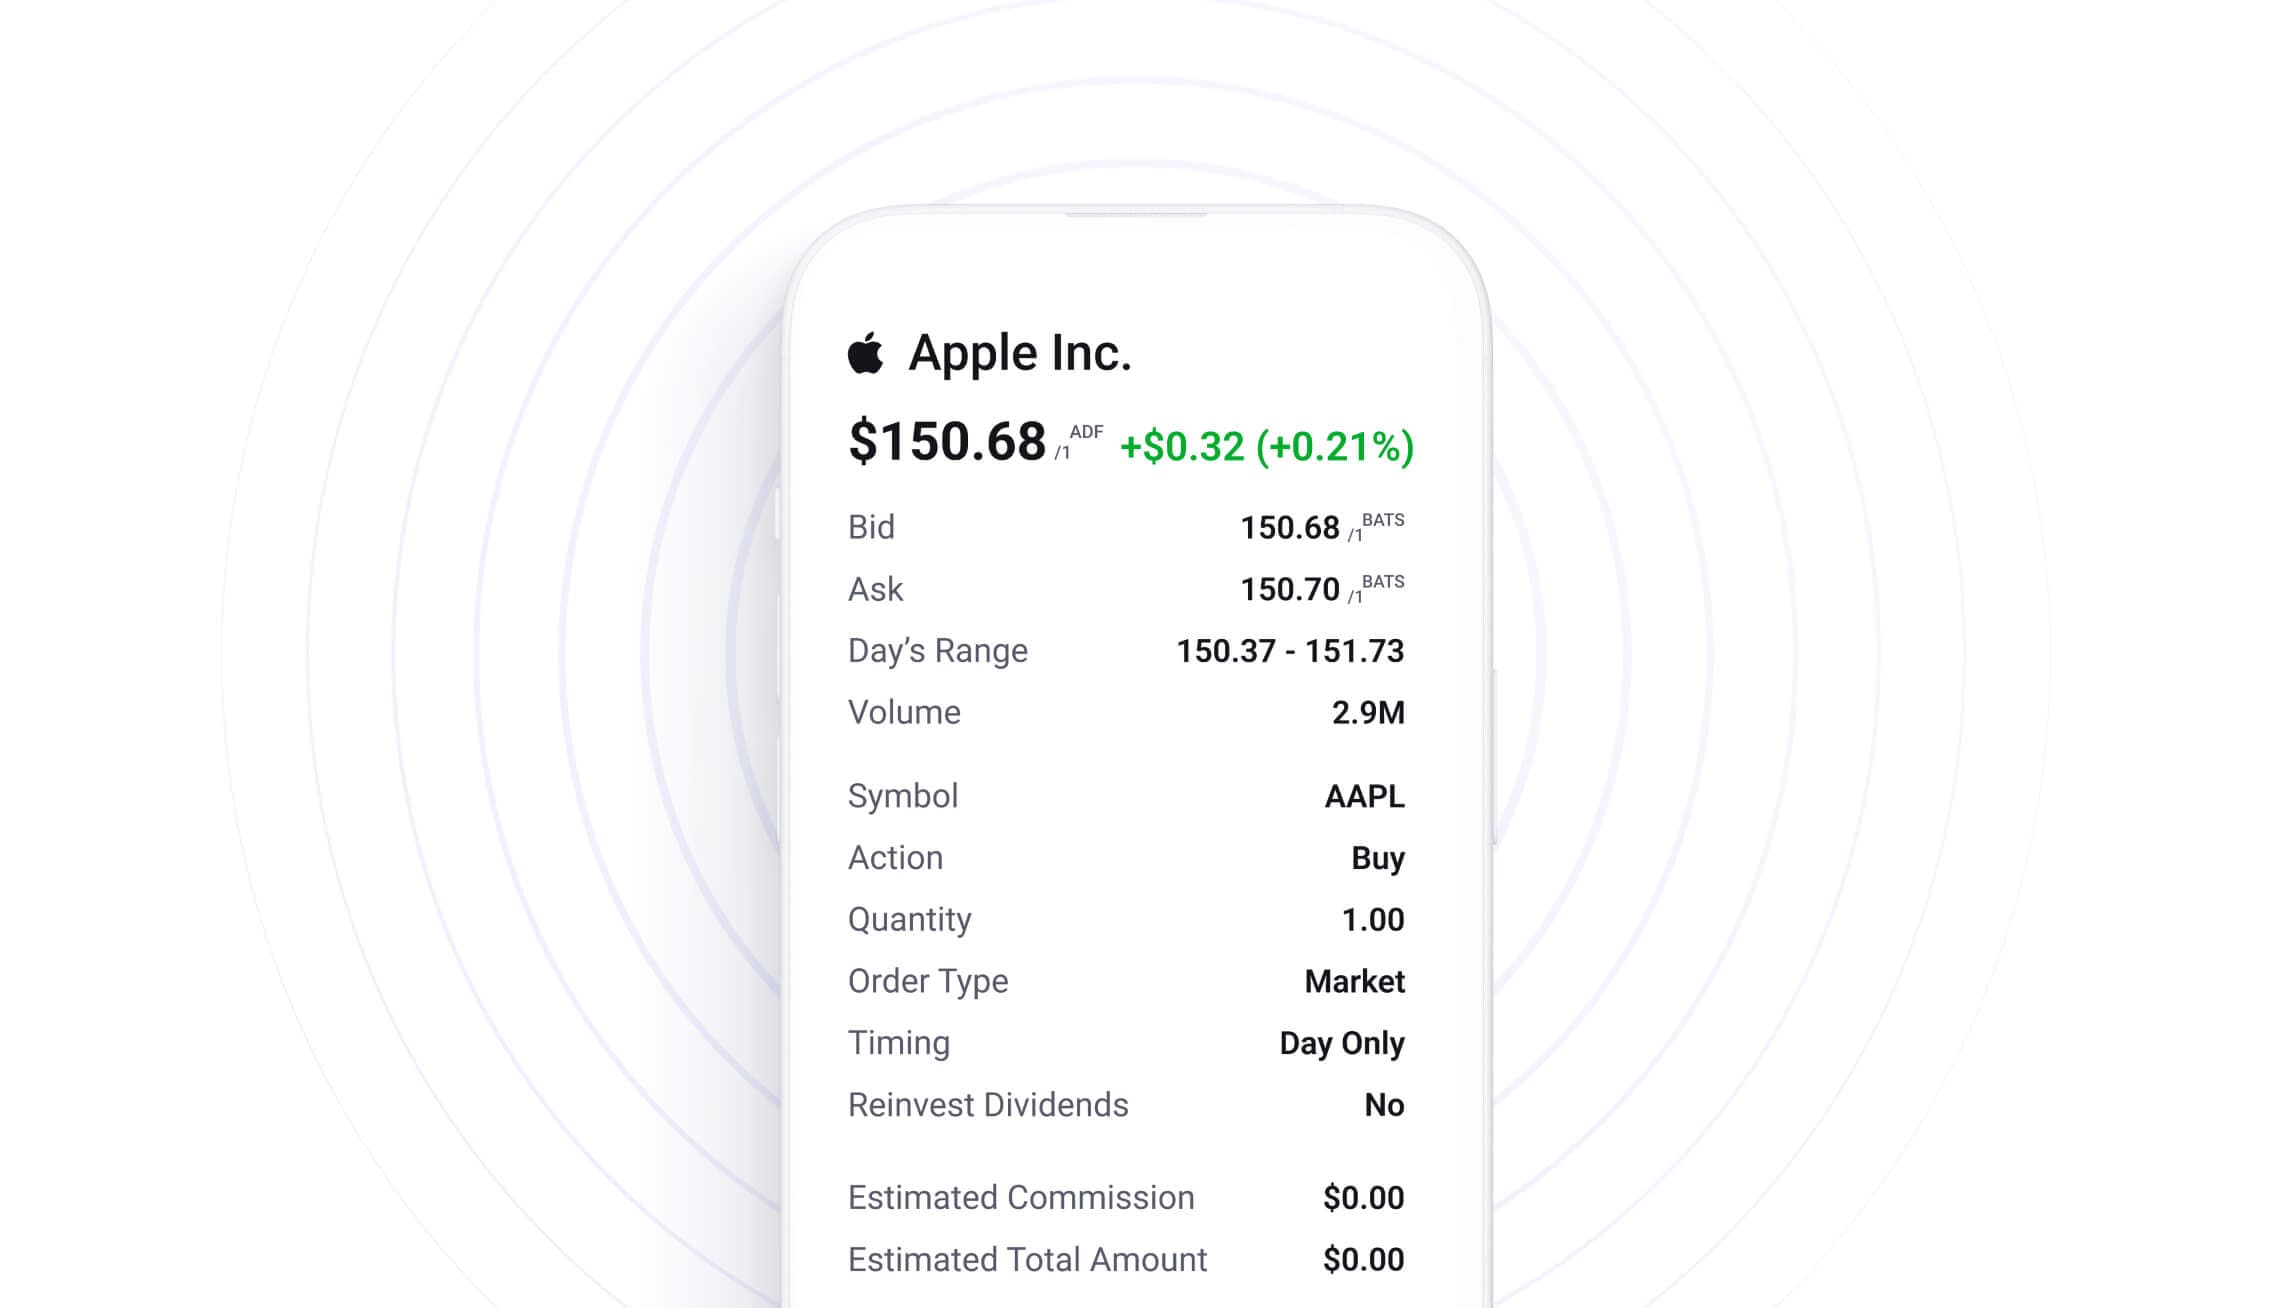Tap the Volume 2.9M value
Screen dimensions: 2272x1308
pos(1367,713)
